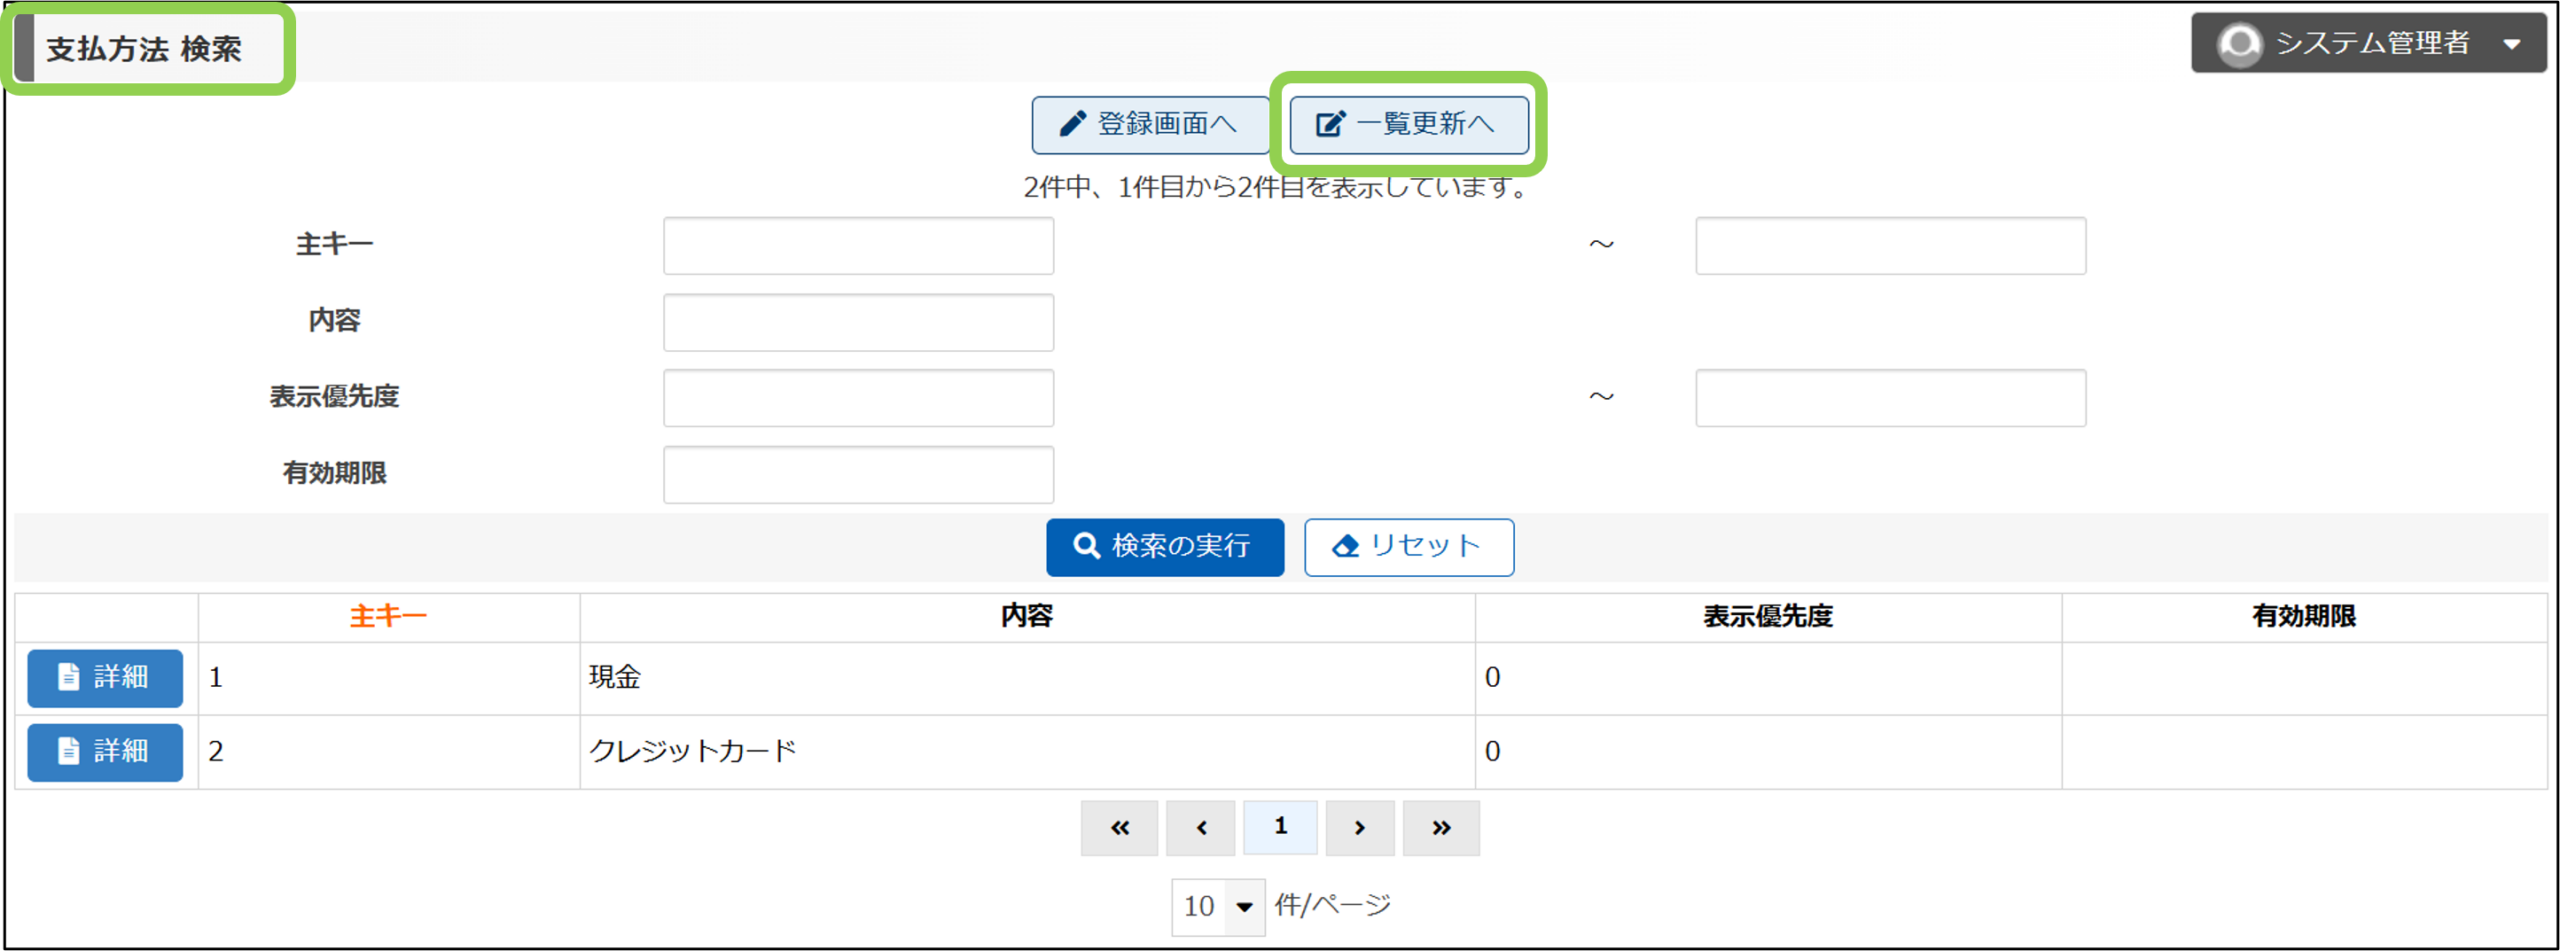This screenshot has width=2560, height=951.
Task: Sort by 有効期限 column header
Action: tap(2303, 616)
